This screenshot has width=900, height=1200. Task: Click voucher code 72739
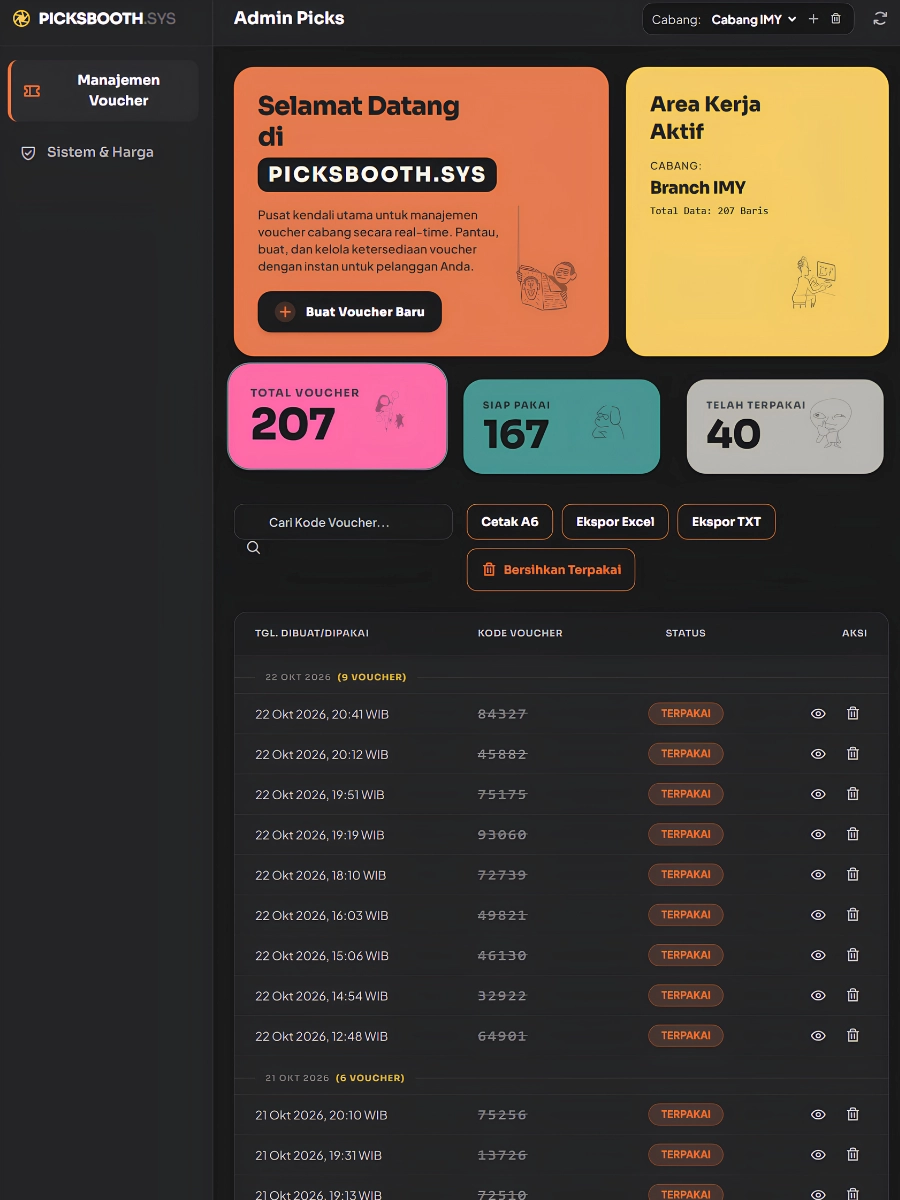[x=502, y=875]
